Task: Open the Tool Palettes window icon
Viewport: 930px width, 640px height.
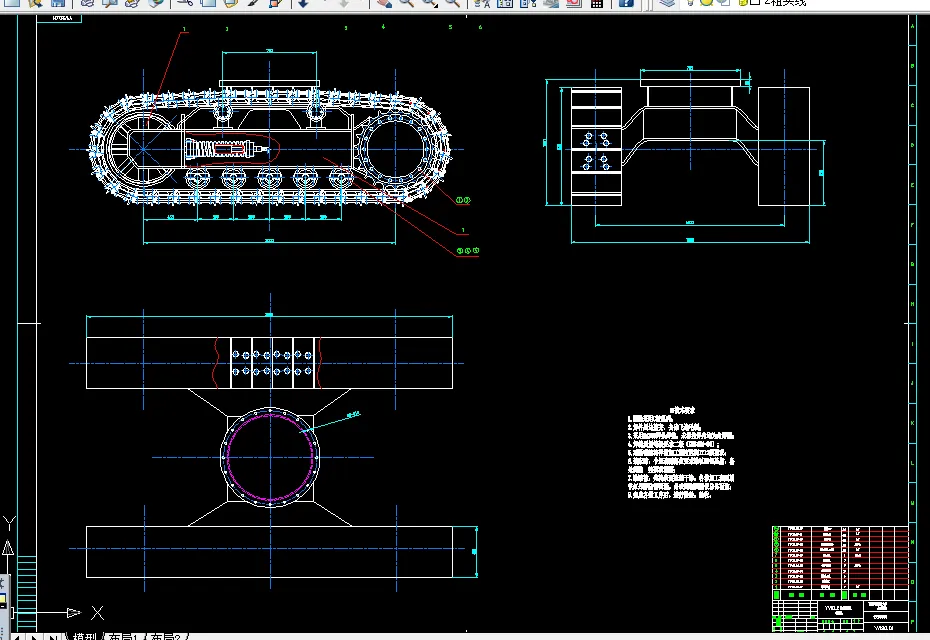Action: click(x=528, y=2)
